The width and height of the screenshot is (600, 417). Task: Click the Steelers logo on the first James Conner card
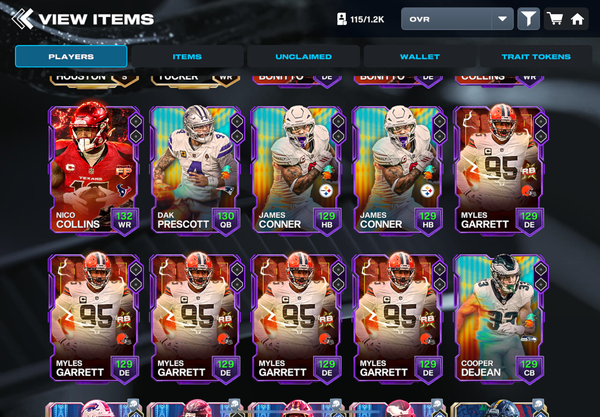[326, 191]
